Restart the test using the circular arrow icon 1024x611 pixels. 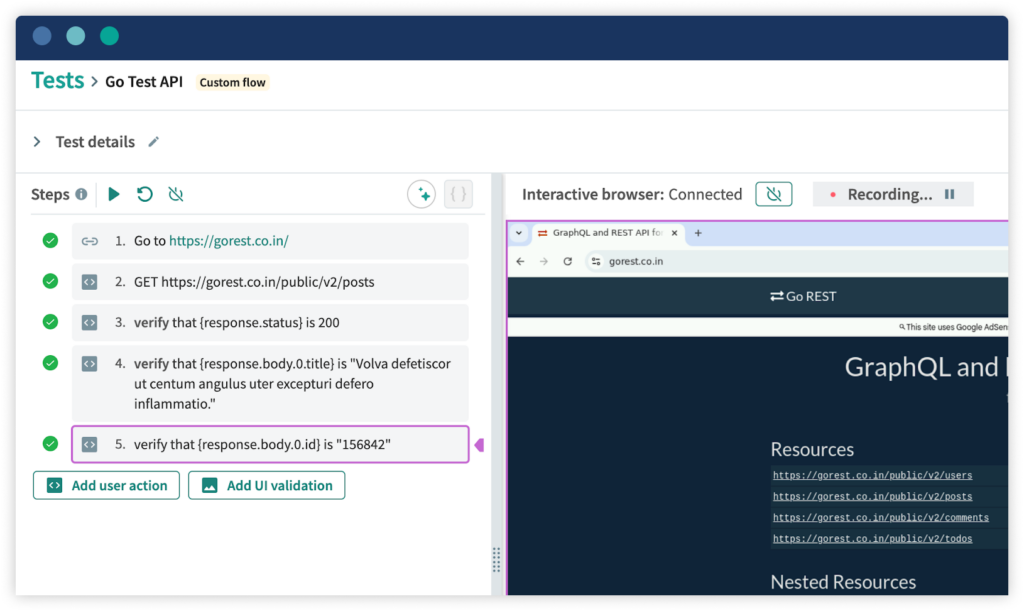pos(145,194)
